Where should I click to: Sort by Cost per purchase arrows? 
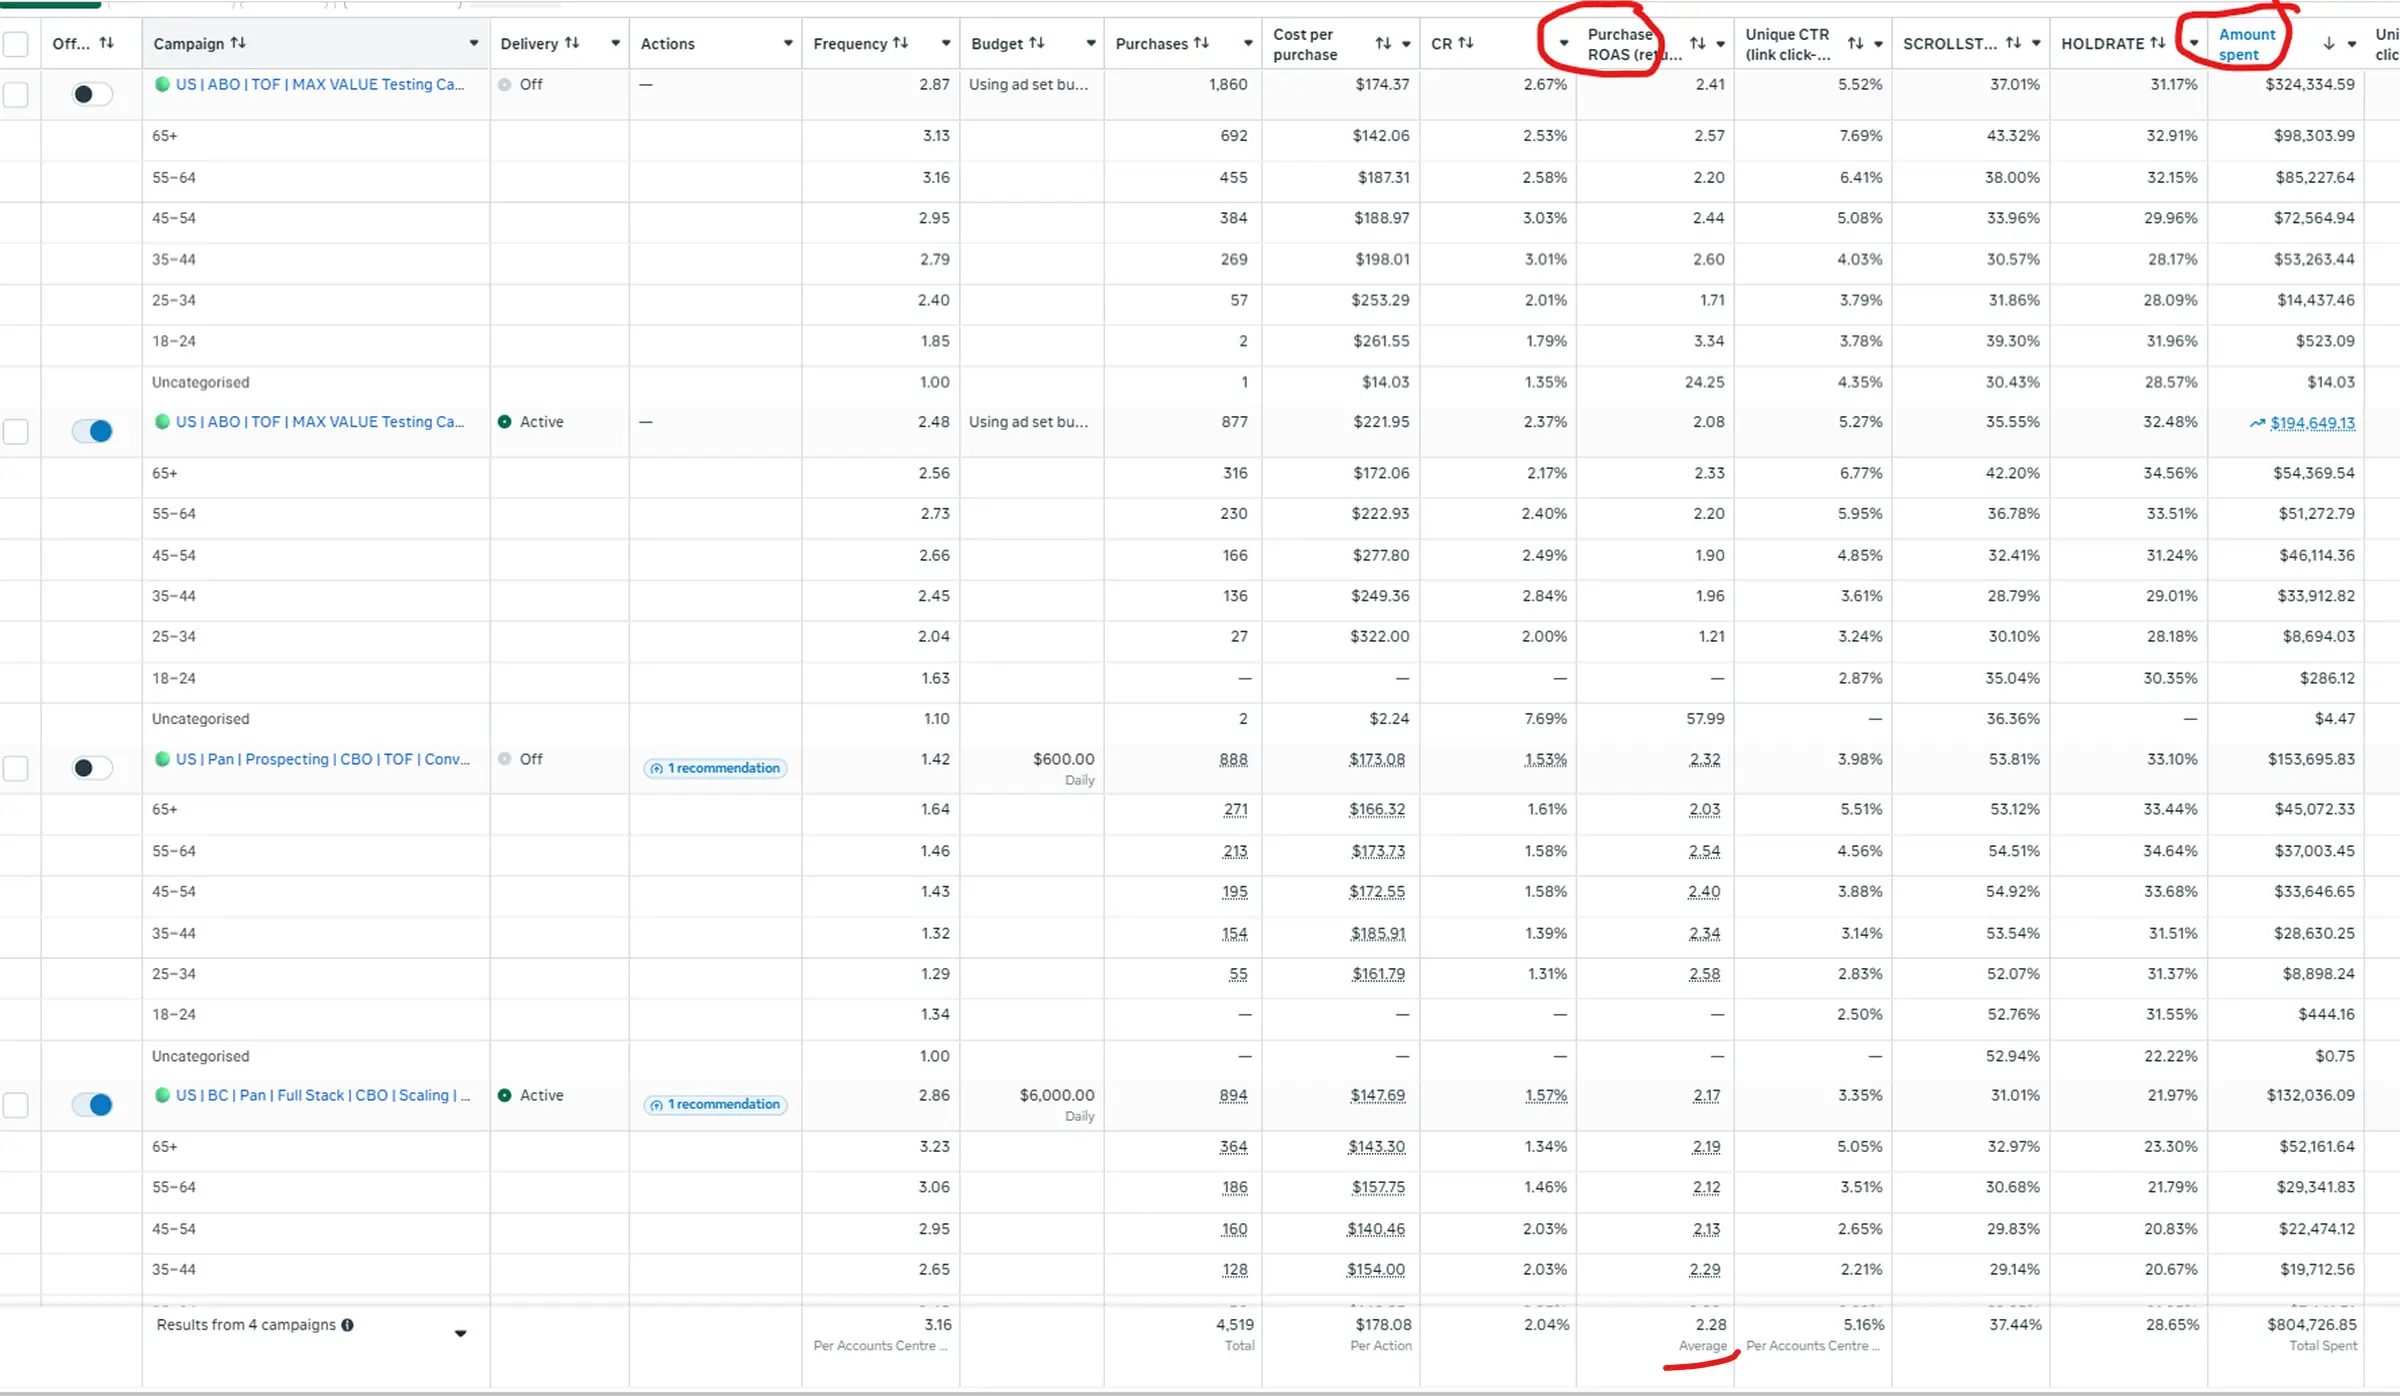[1383, 43]
